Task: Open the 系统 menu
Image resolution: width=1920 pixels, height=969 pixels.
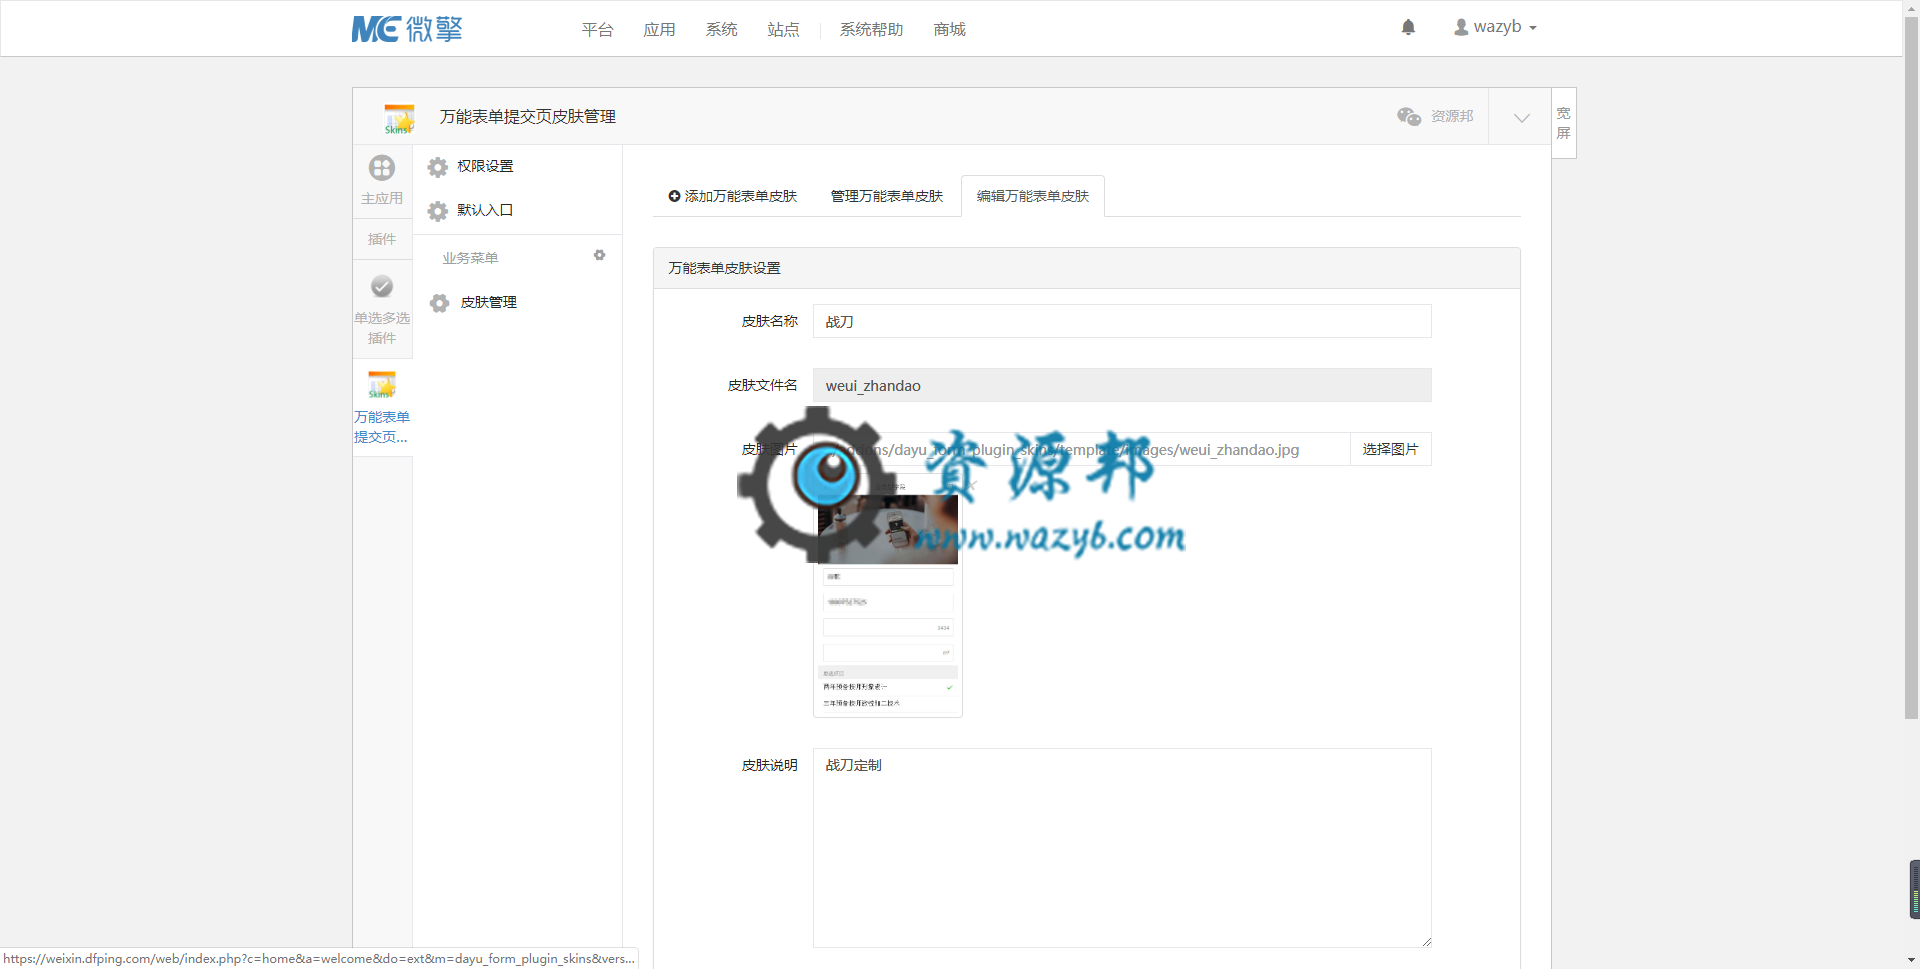Action: point(721,30)
